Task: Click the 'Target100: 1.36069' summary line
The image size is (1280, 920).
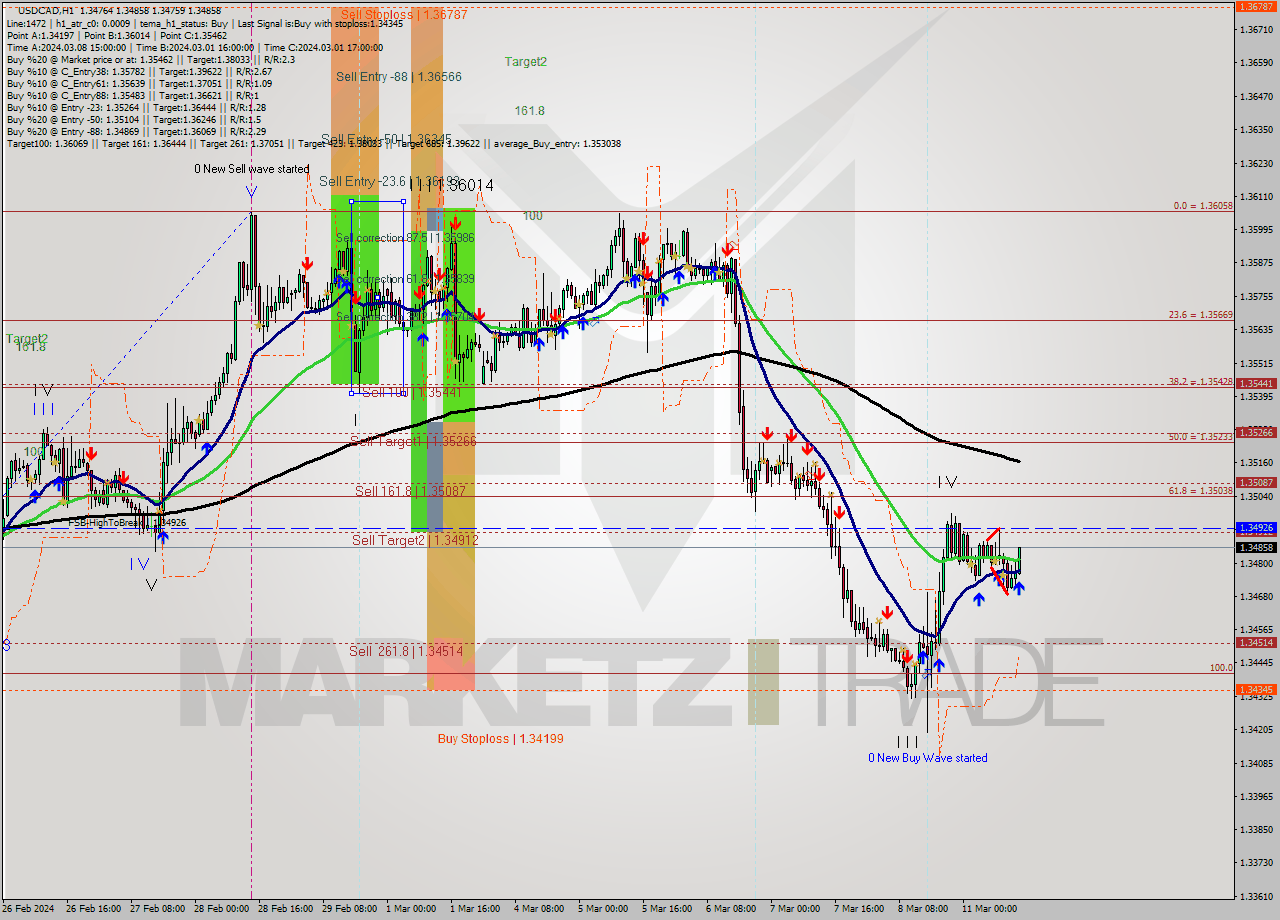Action: point(314,144)
